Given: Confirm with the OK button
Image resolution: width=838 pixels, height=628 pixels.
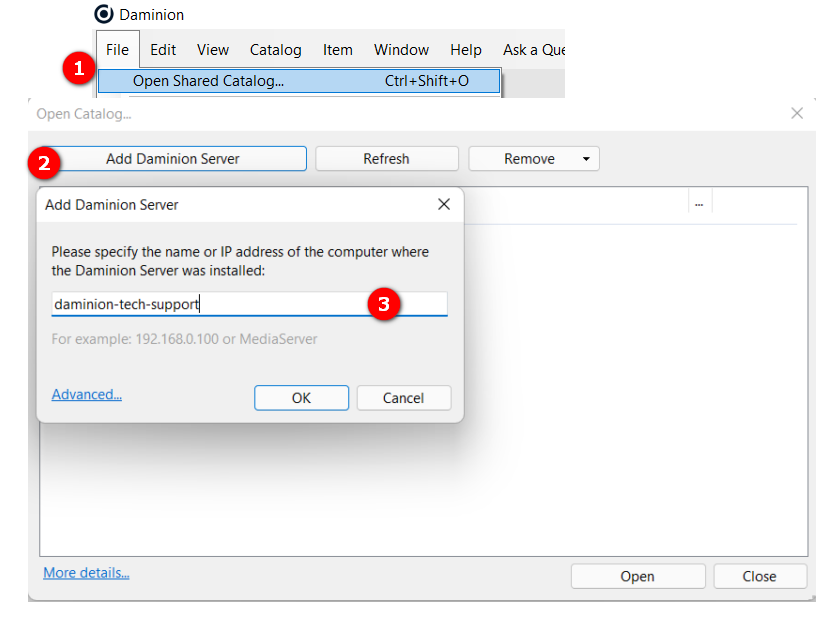Looking at the screenshot, I should click(x=301, y=397).
